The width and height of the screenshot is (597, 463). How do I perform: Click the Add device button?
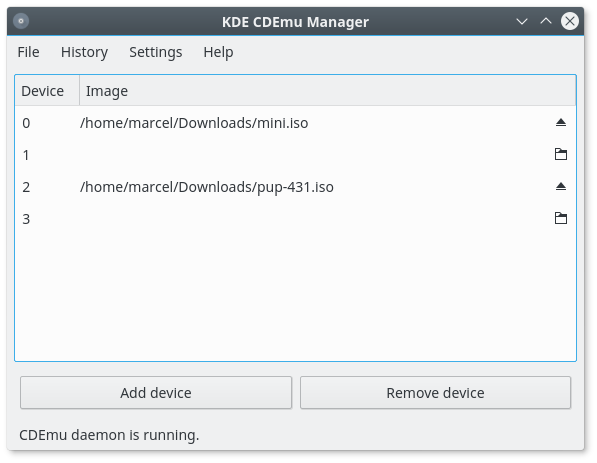tap(156, 393)
